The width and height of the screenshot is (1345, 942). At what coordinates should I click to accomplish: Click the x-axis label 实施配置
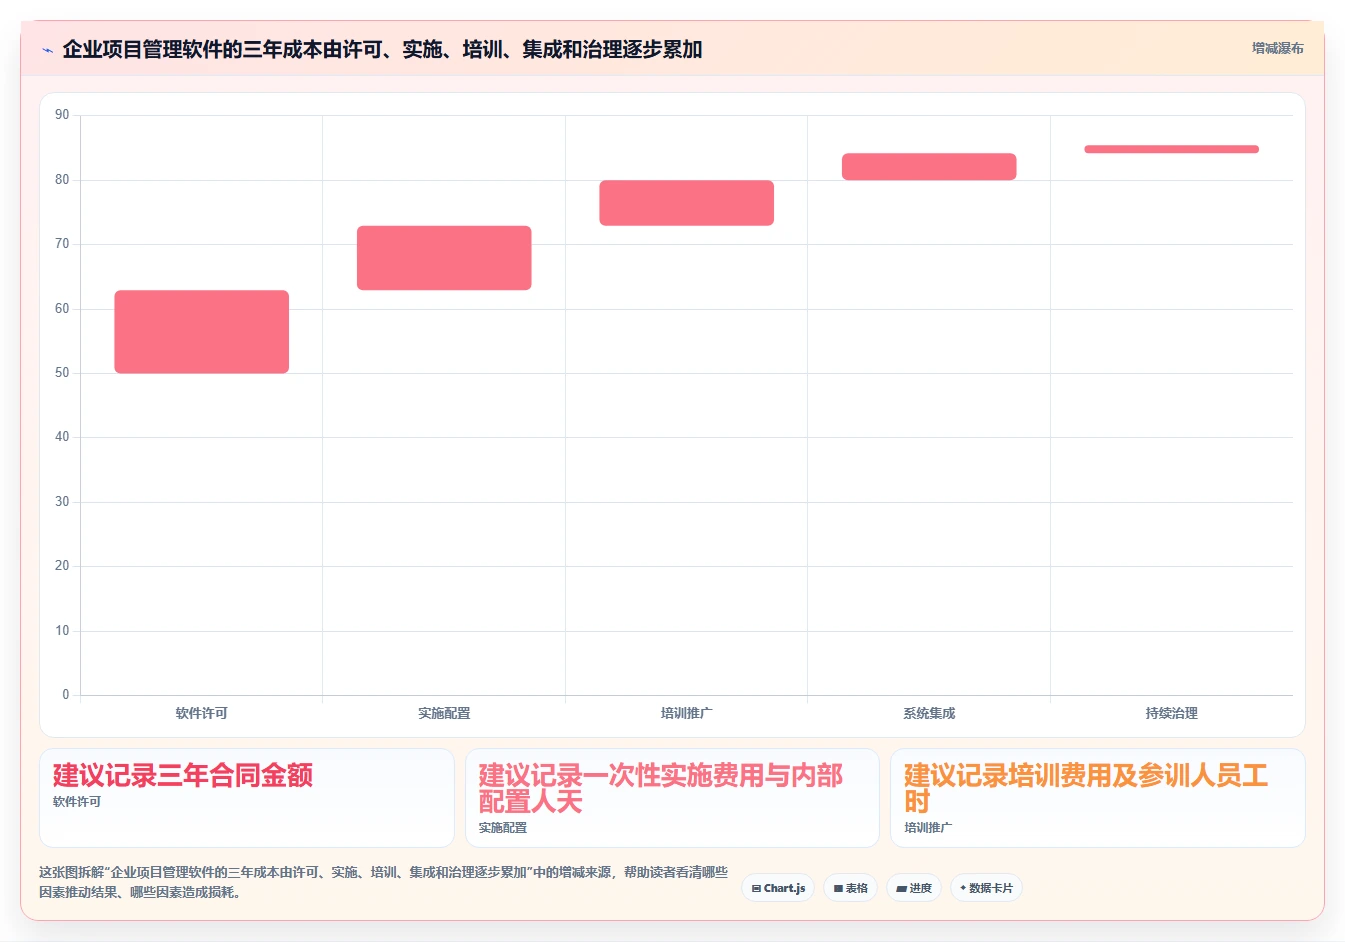[x=444, y=713]
